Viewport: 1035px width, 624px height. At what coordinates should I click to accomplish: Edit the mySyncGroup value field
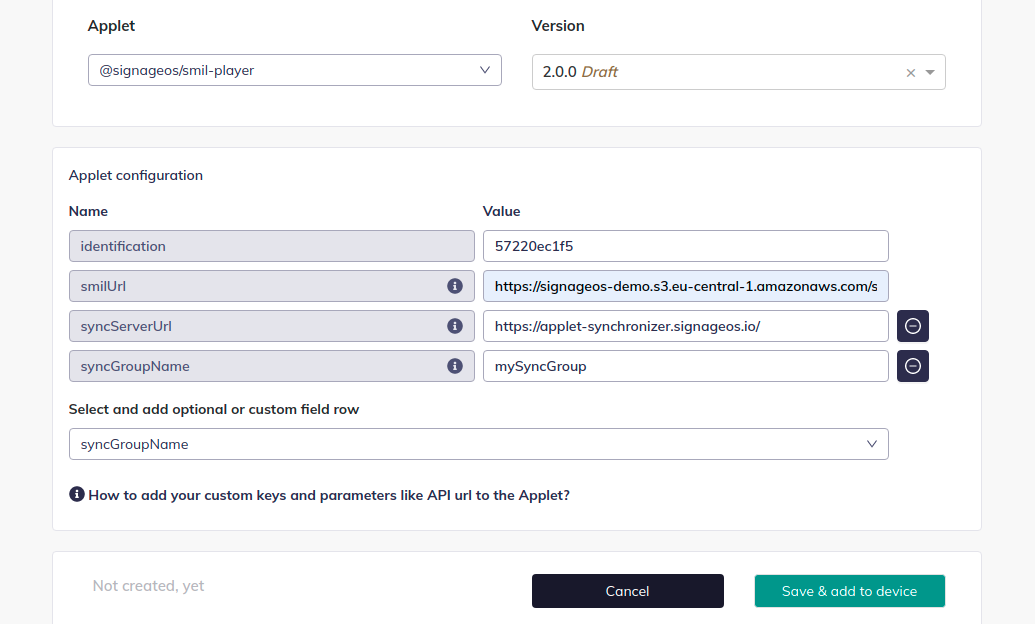(687, 365)
